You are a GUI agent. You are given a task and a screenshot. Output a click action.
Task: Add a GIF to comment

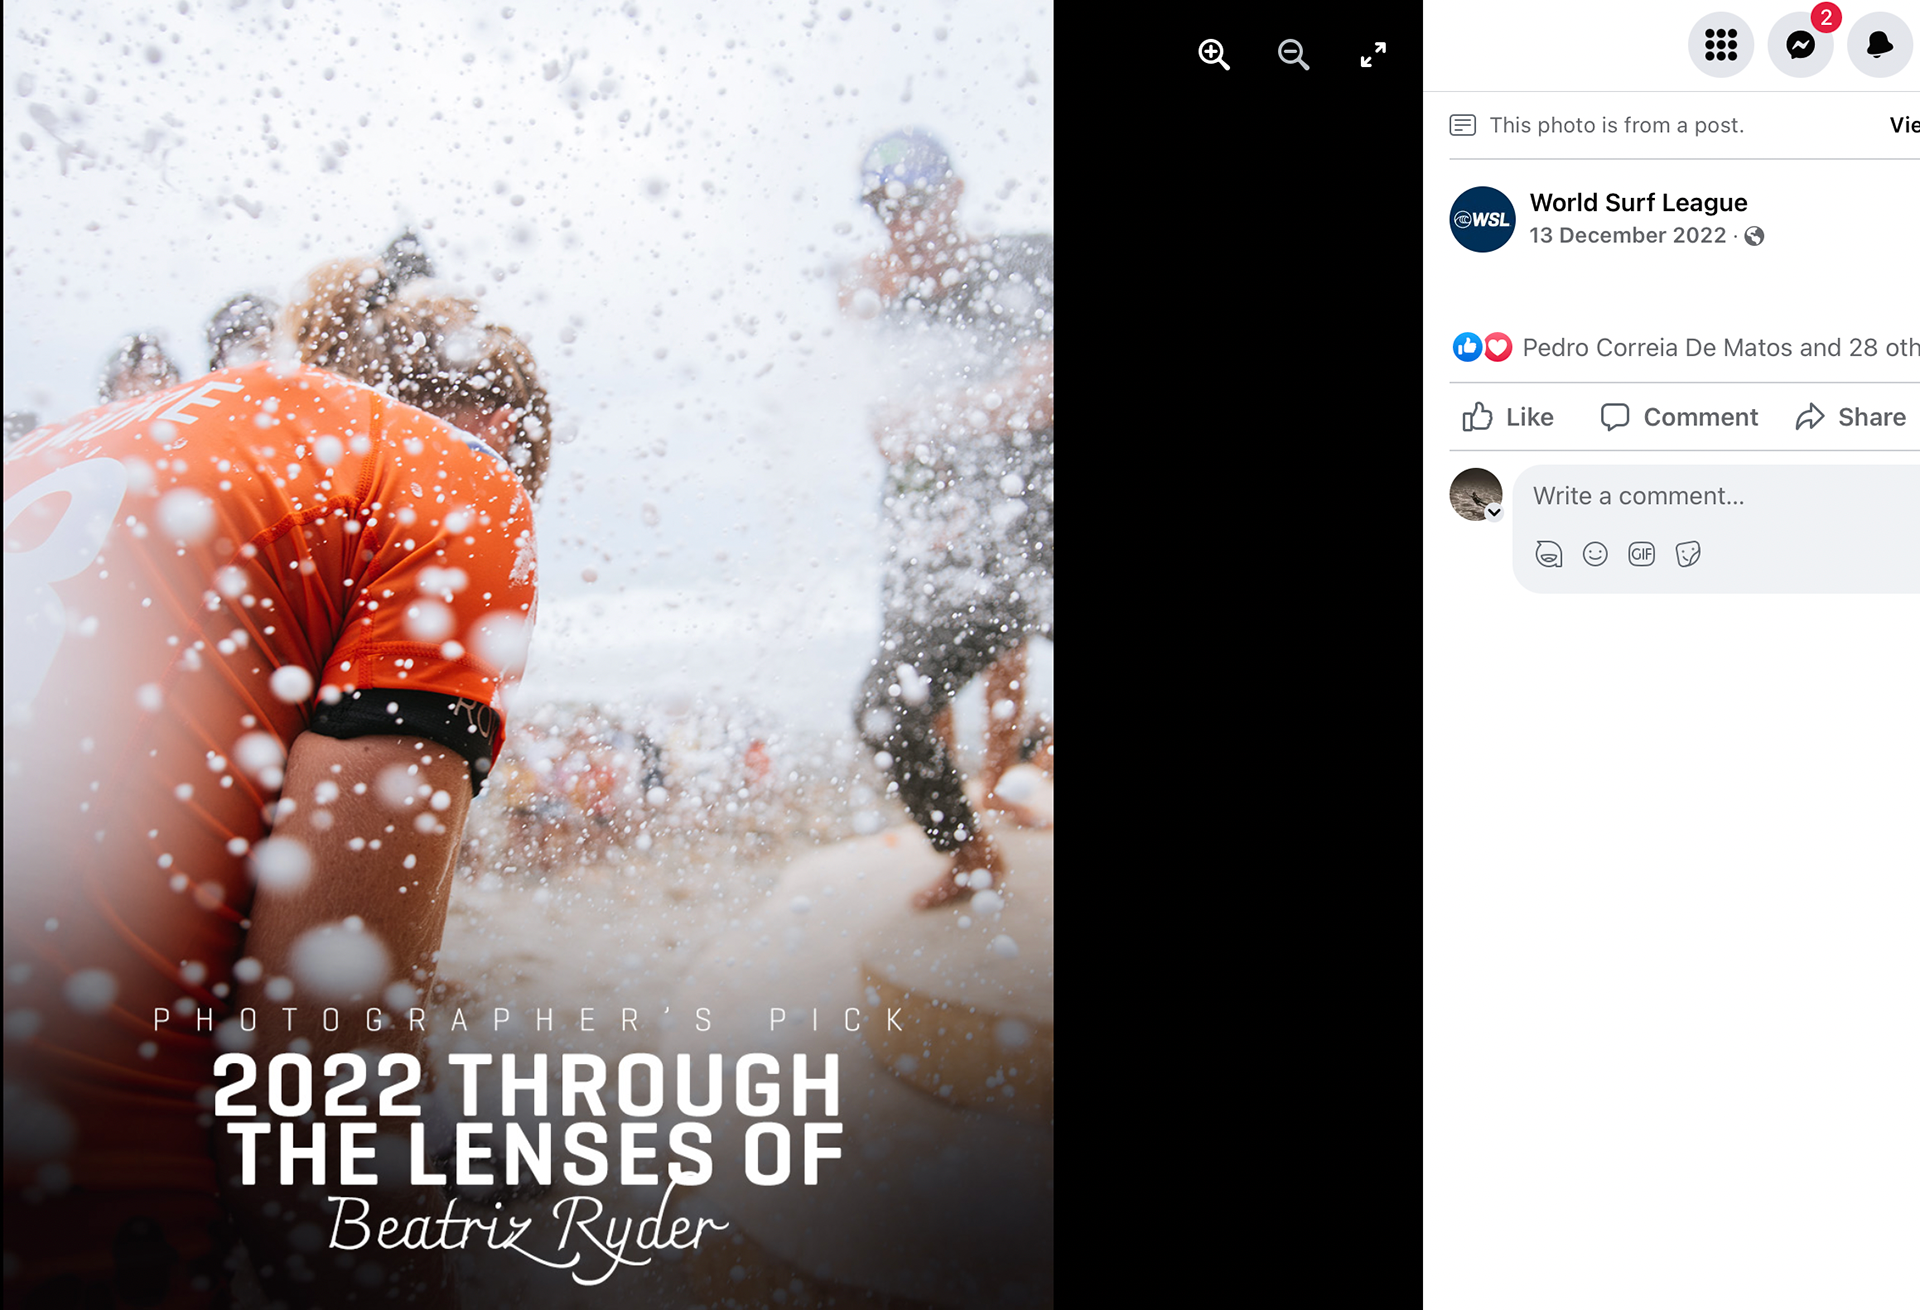1642,554
